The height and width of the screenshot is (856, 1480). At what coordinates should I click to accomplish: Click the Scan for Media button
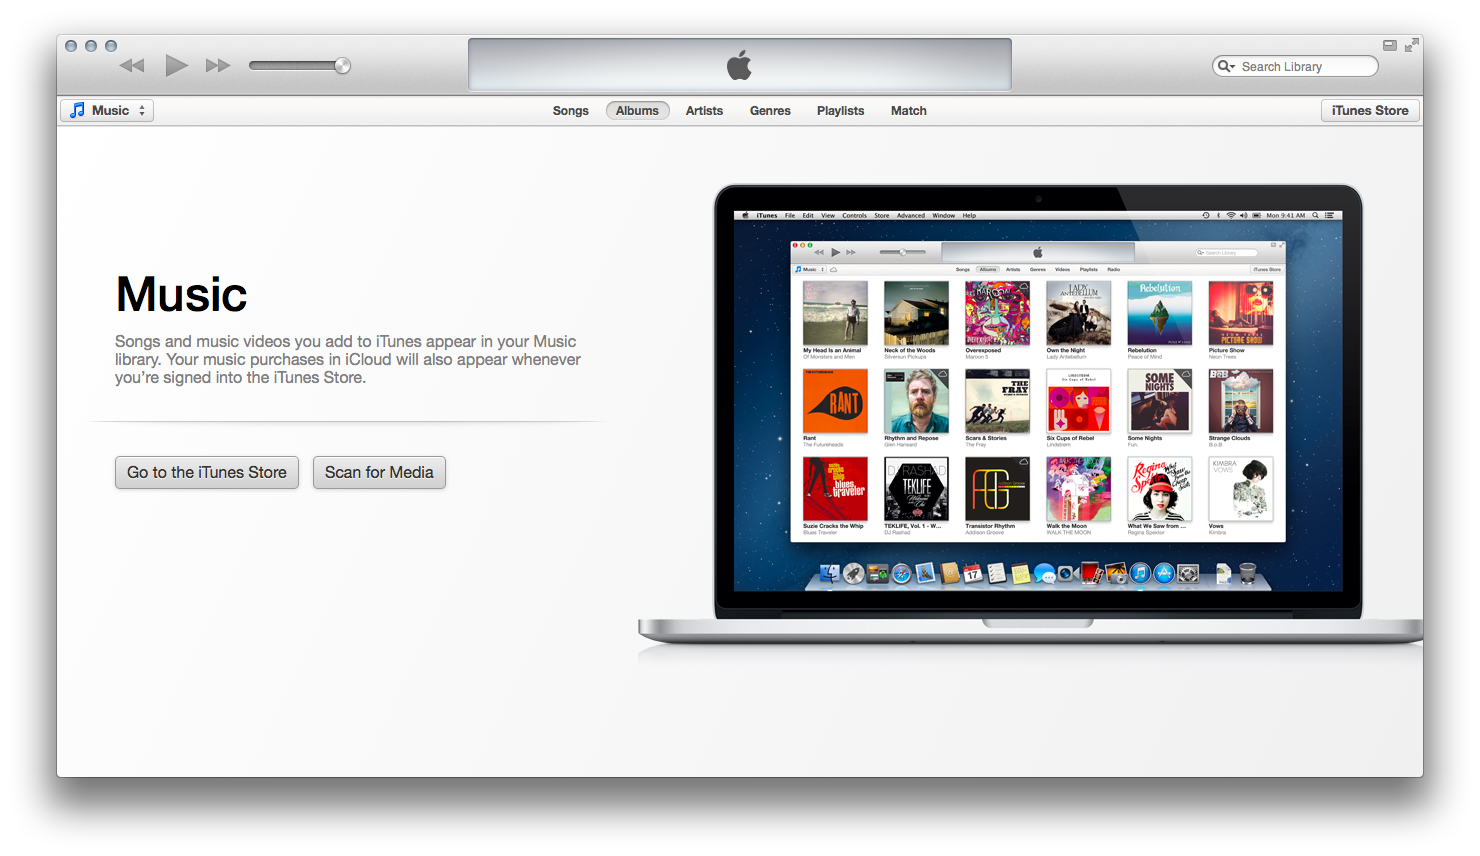[379, 473]
